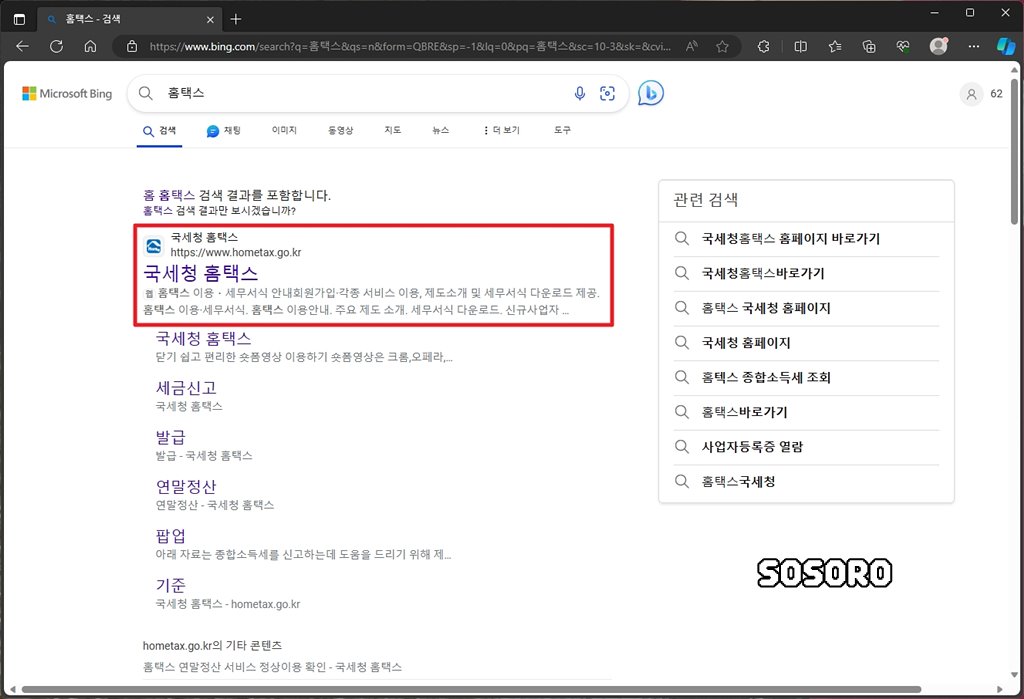
Task: Switch to the 뉴스 tab
Action: pyautogui.click(x=441, y=131)
